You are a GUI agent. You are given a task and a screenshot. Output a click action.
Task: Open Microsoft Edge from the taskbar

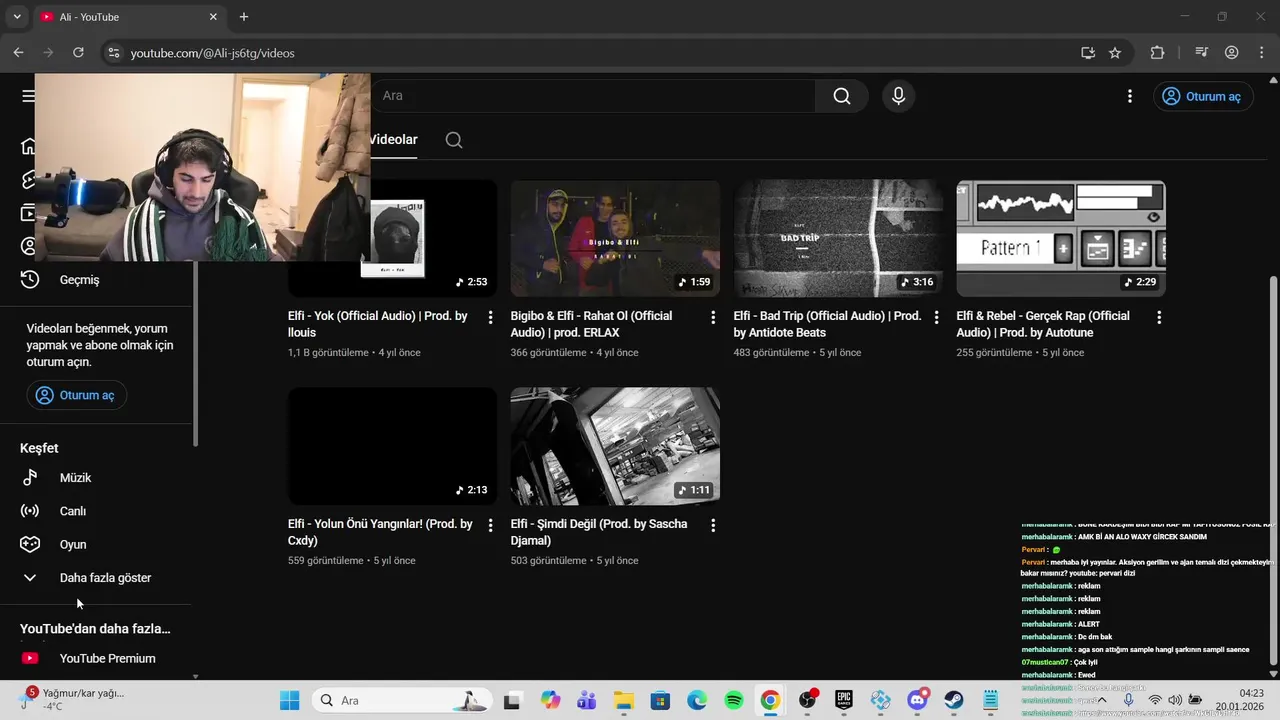coord(697,701)
